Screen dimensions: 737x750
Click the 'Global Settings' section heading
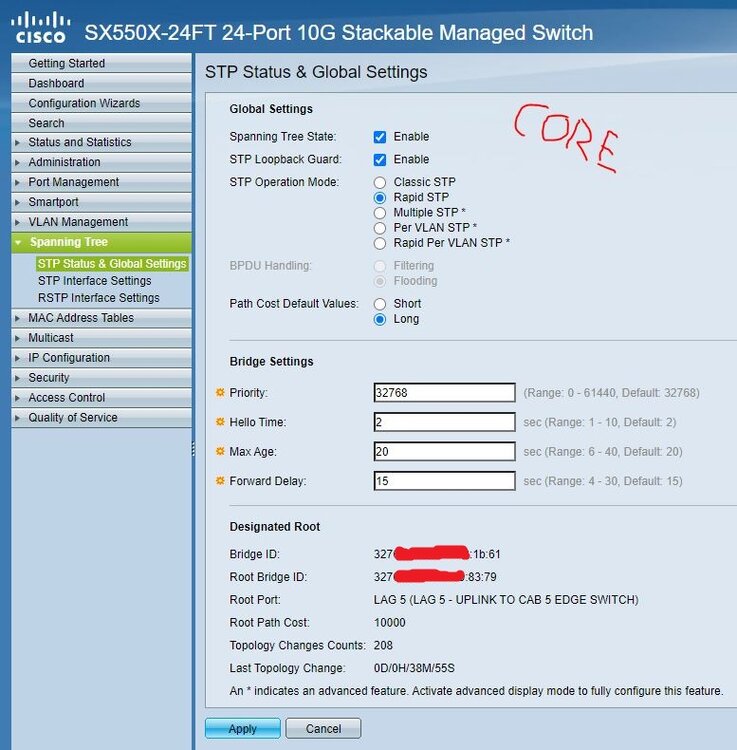[271, 109]
